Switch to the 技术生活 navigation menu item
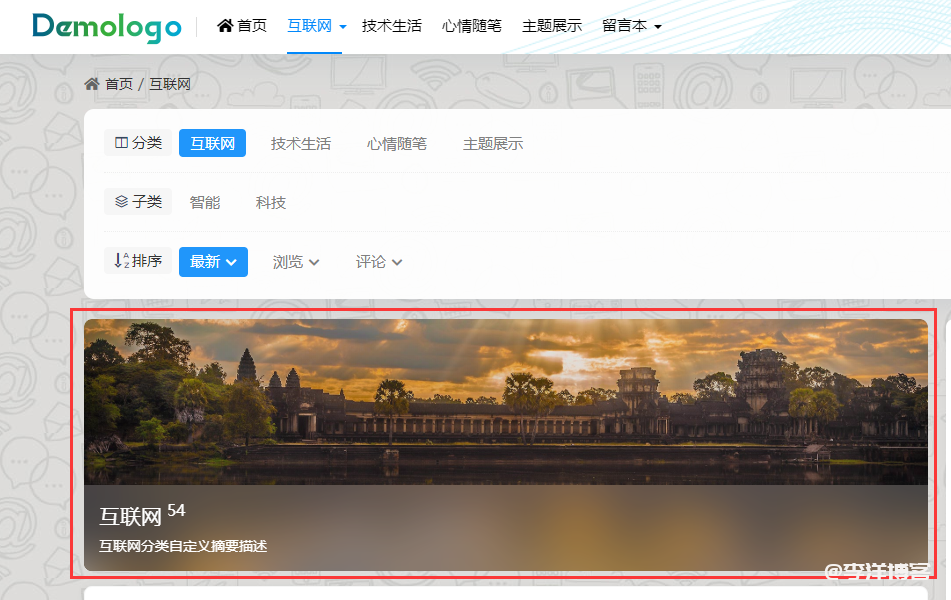951x600 pixels. pyautogui.click(x=392, y=25)
